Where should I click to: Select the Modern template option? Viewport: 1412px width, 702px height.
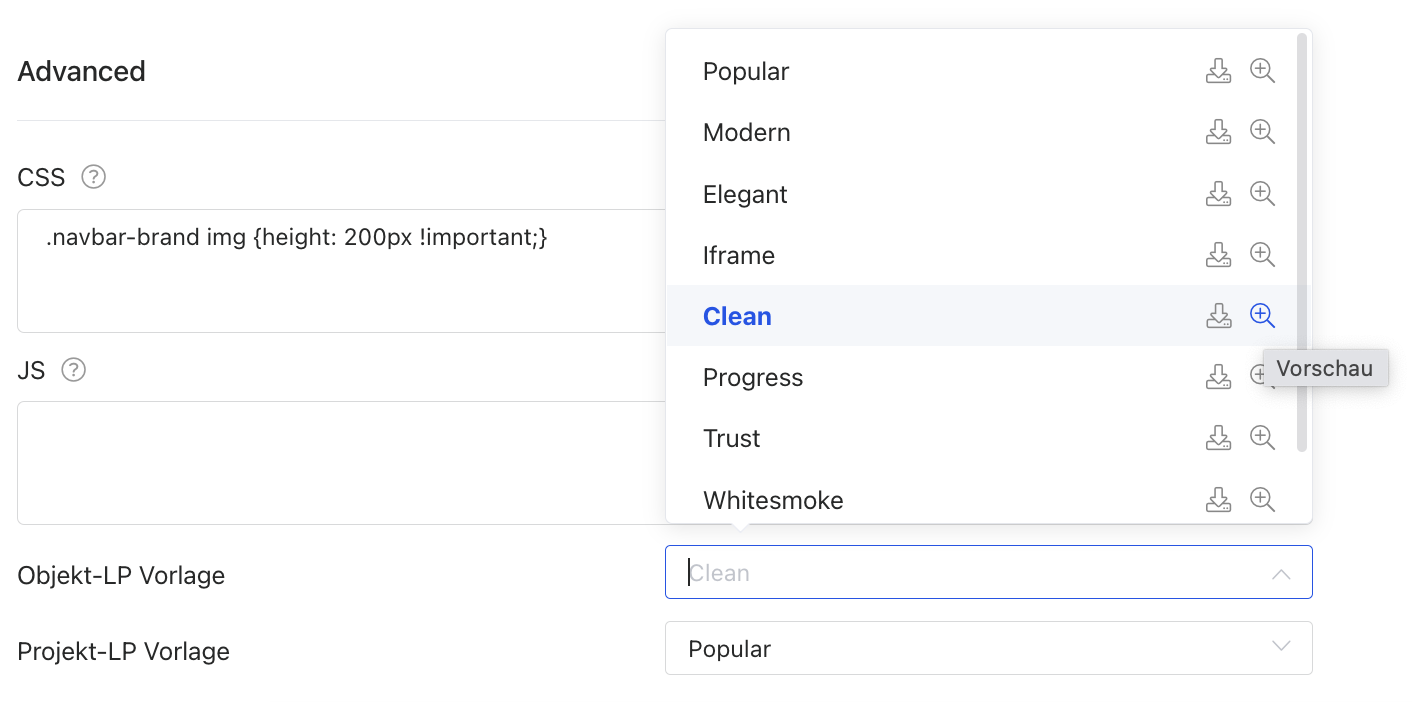[747, 133]
